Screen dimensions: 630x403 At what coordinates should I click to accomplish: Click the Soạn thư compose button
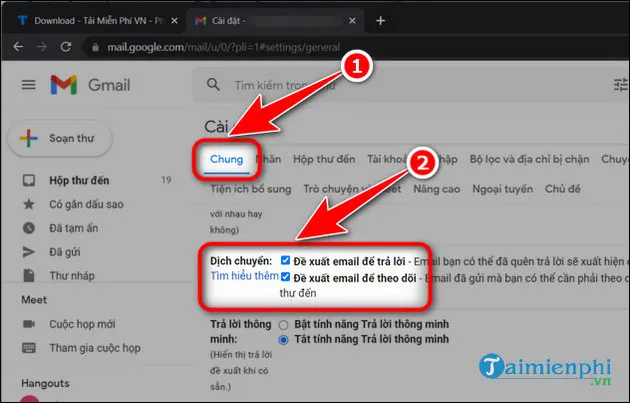[x=60, y=138]
